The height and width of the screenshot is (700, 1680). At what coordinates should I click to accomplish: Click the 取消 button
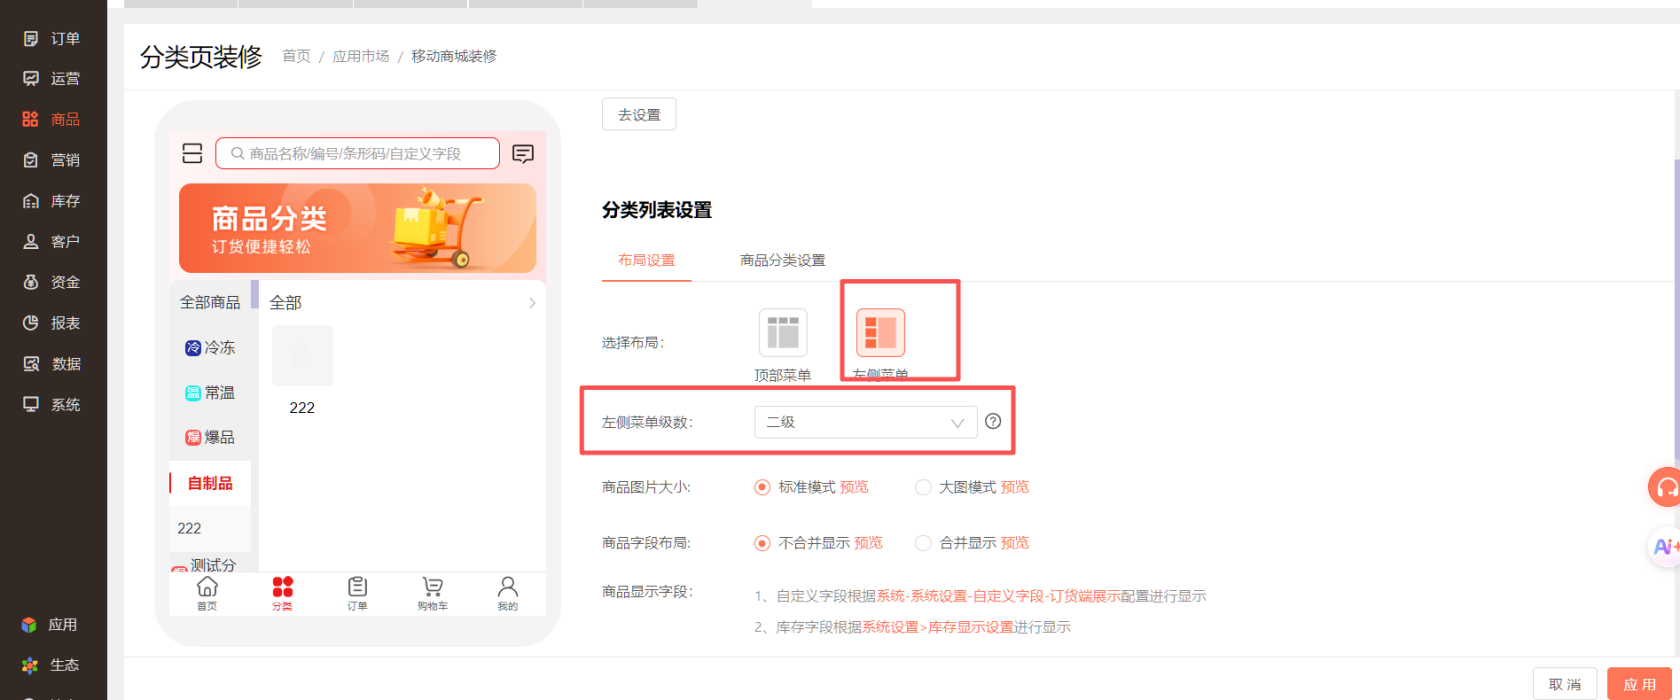tap(1565, 684)
